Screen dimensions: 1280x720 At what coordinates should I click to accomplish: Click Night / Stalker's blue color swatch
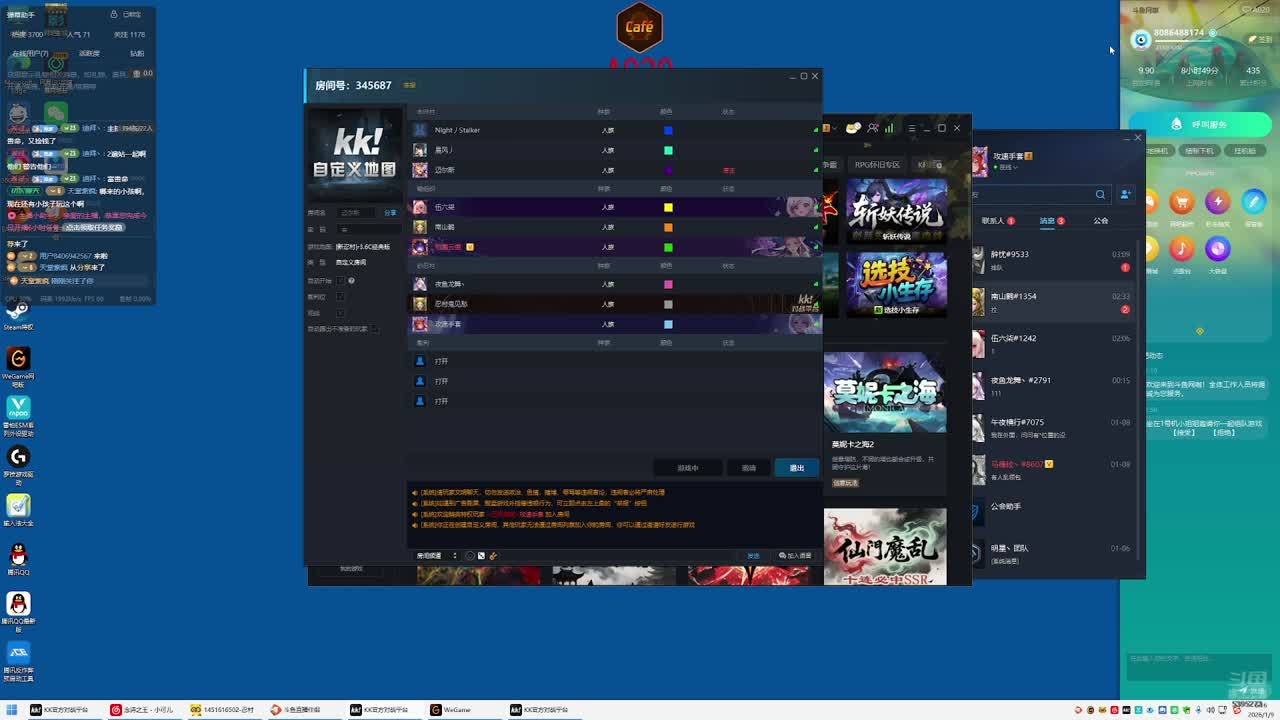(x=668, y=130)
